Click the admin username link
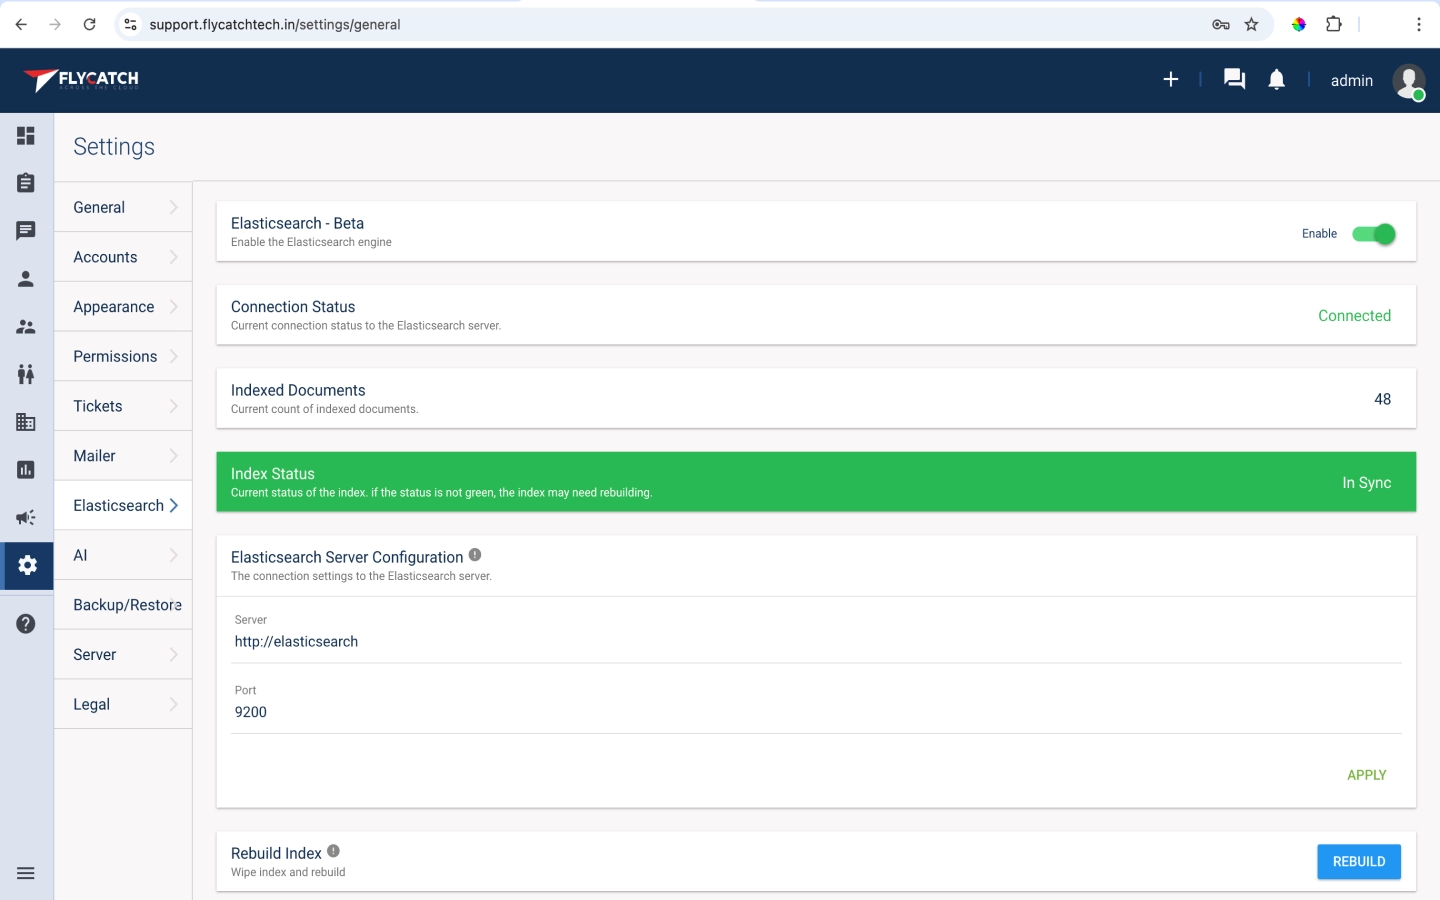 coord(1352,81)
